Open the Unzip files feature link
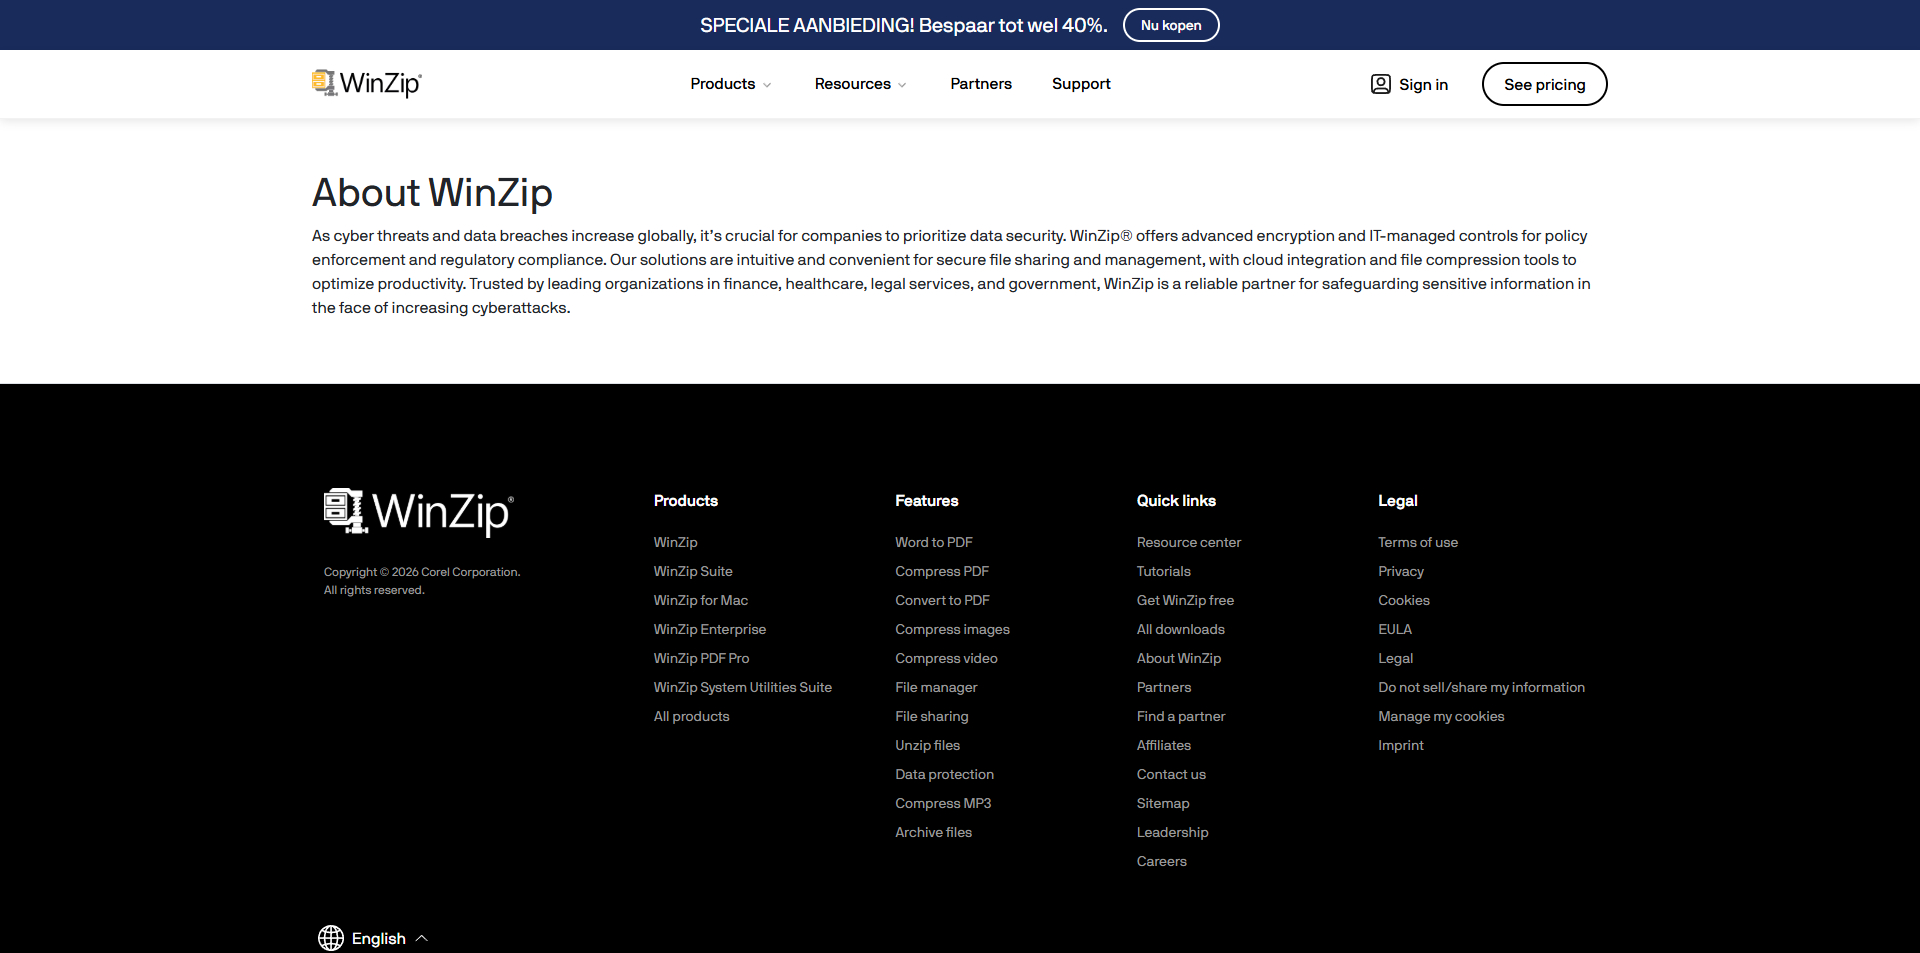Viewport: 1920px width, 953px height. pyautogui.click(x=926, y=745)
